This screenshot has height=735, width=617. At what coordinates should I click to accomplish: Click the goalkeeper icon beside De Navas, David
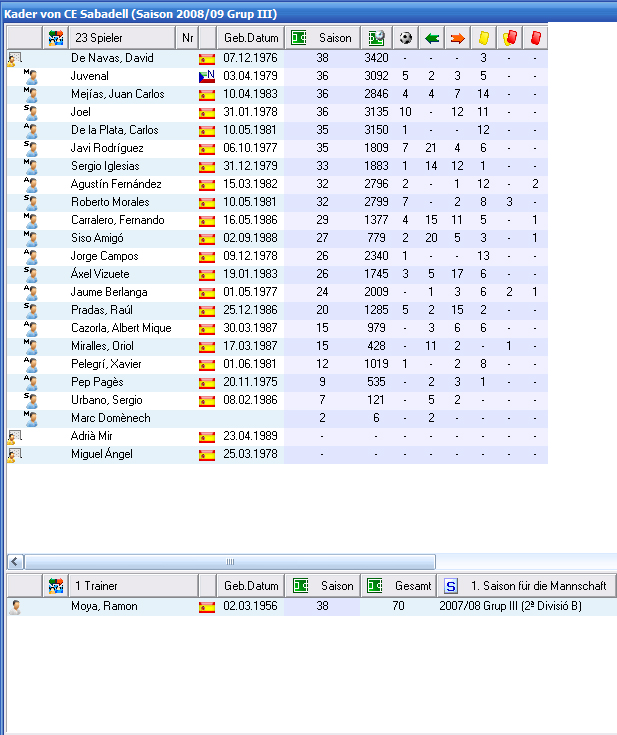pos(14,59)
